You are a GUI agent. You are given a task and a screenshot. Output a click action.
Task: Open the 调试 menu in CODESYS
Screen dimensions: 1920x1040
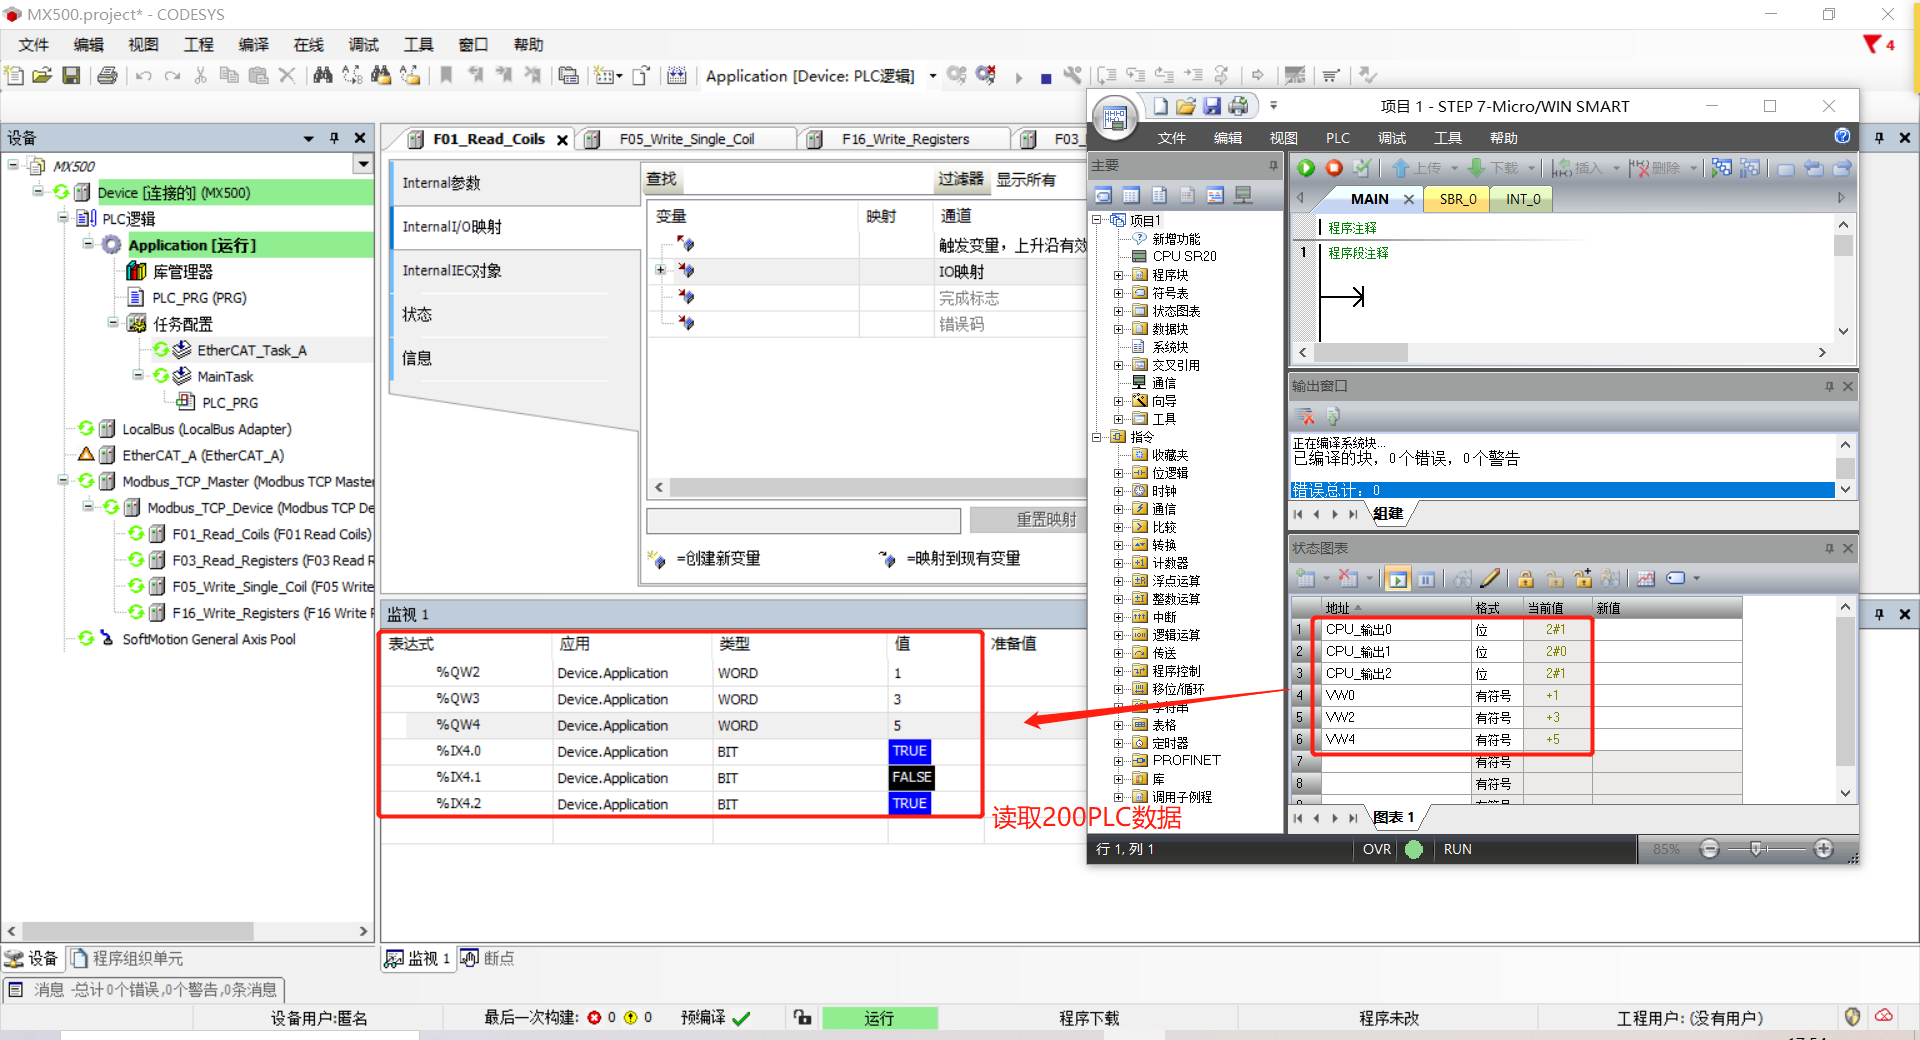pyautogui.click(x=363, y=45)
